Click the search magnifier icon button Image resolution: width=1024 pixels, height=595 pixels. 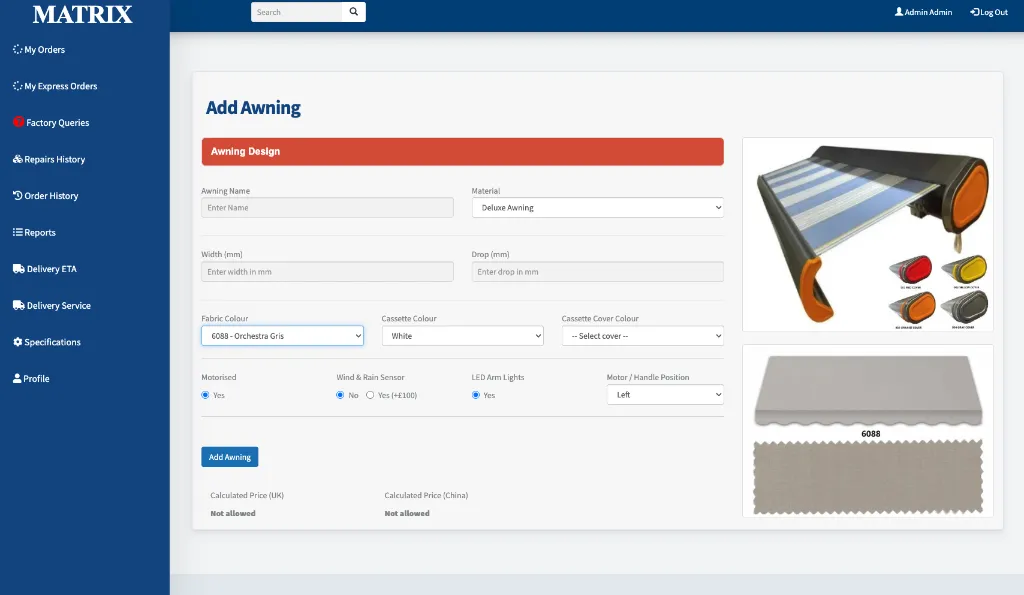click(353, 12)
